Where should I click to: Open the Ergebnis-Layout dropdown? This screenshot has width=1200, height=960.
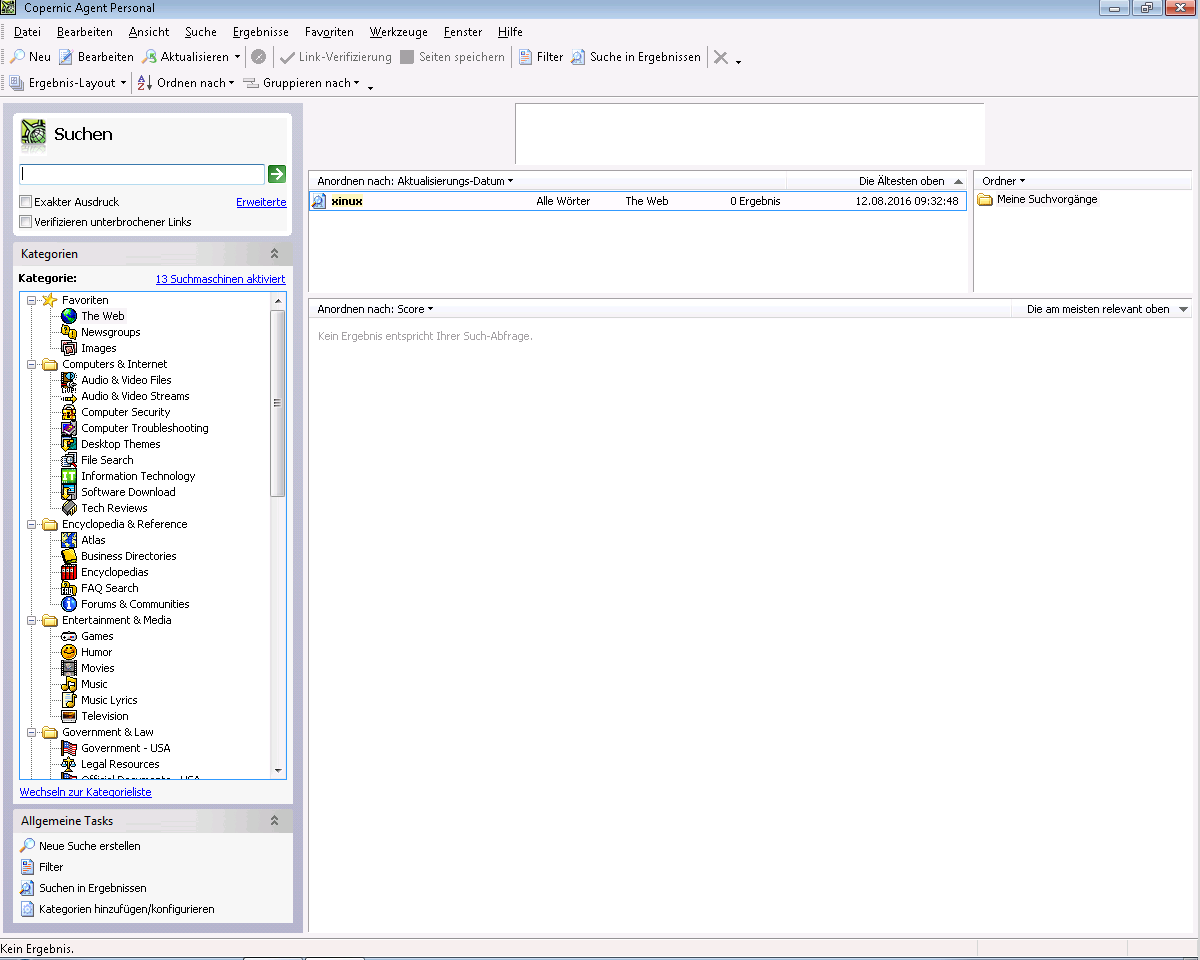tap(68, 83)
